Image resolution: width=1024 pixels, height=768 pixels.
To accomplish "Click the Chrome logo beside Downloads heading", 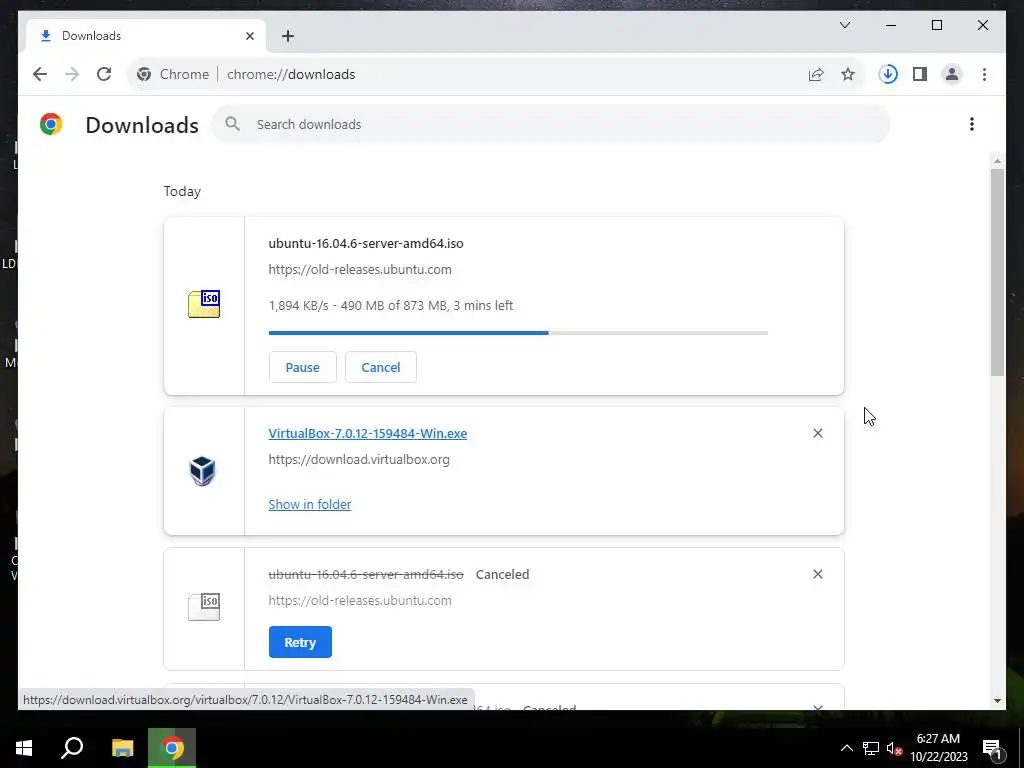I will [x=51, y=124].
